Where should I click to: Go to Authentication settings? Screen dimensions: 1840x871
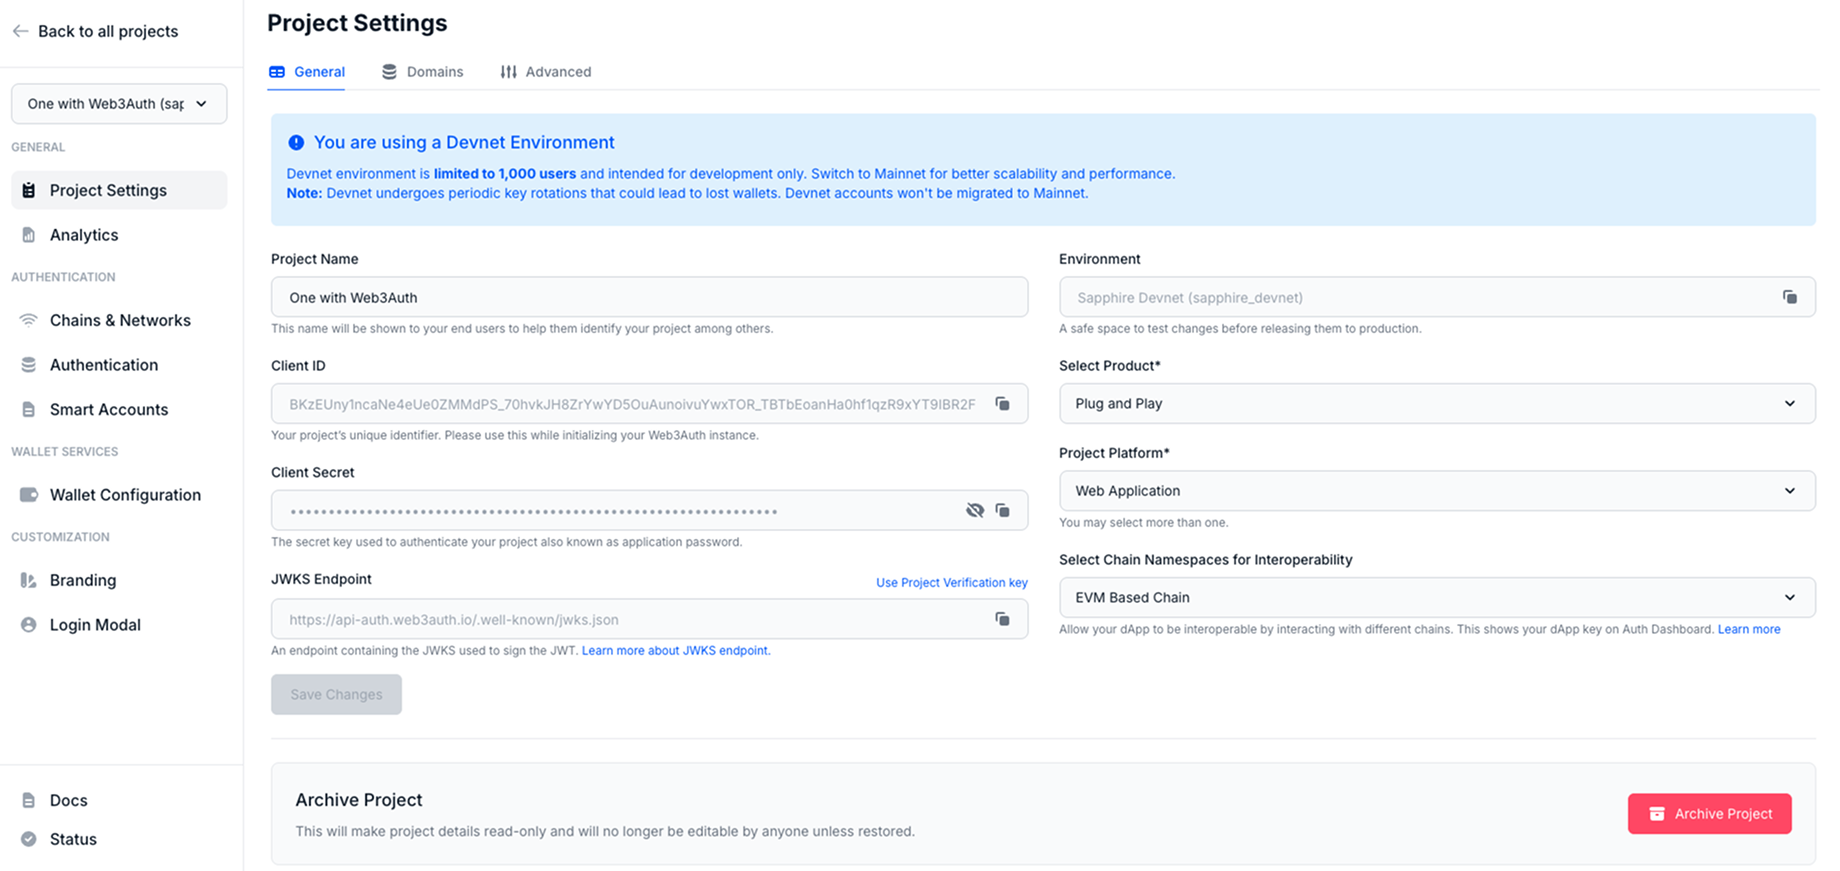coord(103,365)
